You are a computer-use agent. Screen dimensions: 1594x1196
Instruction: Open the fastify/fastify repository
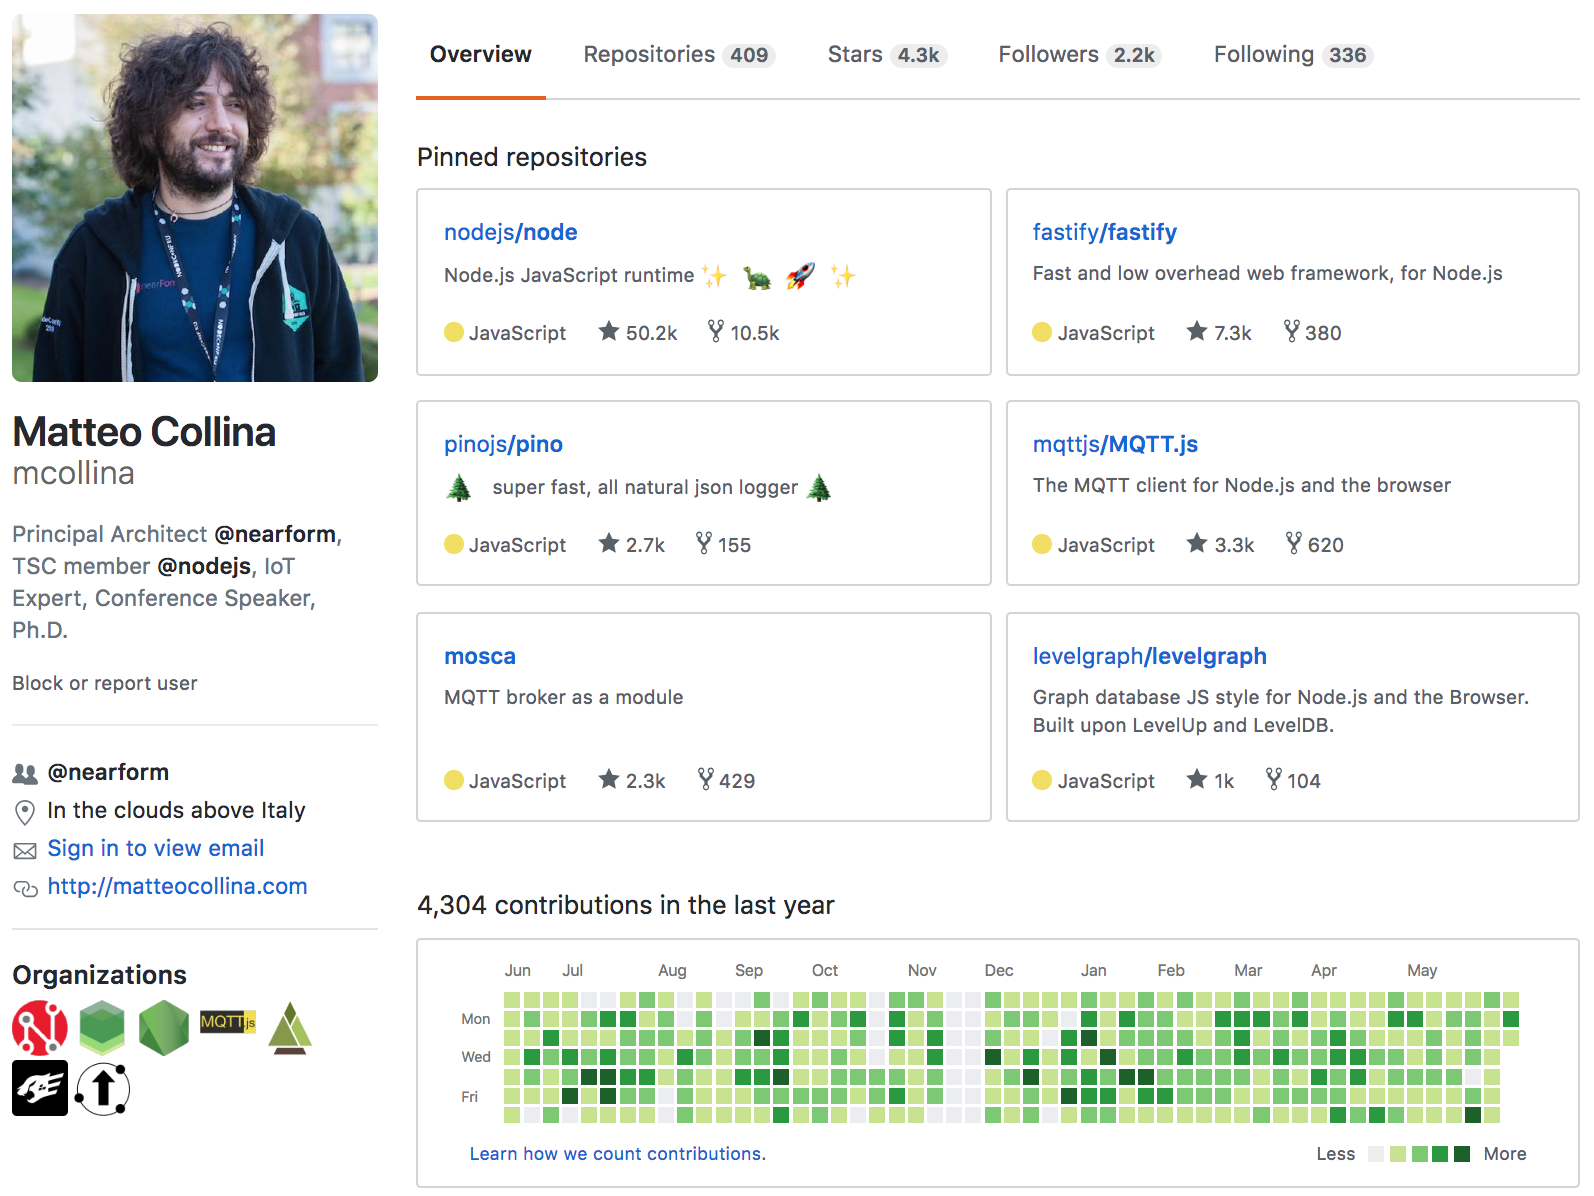coord(1105,232)
